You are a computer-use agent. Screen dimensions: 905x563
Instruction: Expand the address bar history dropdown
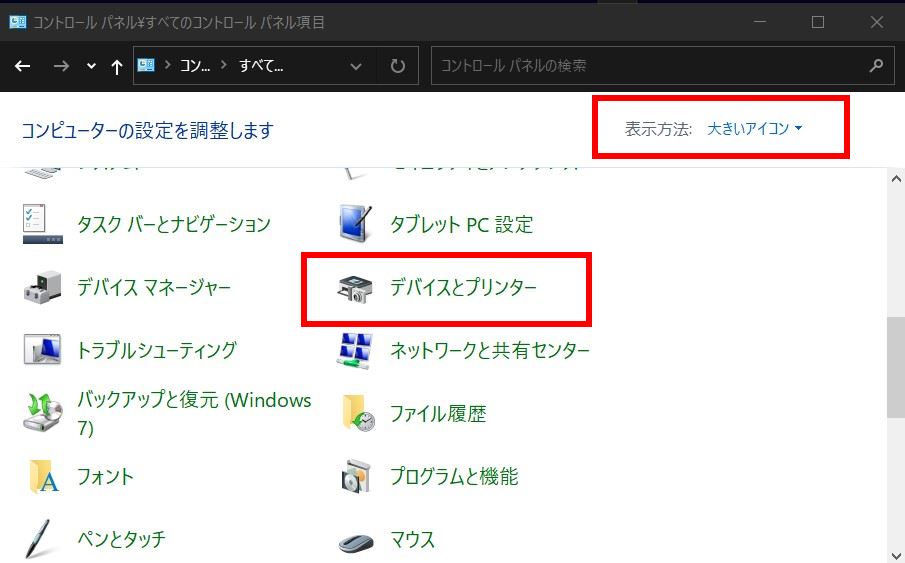(356, 66)
